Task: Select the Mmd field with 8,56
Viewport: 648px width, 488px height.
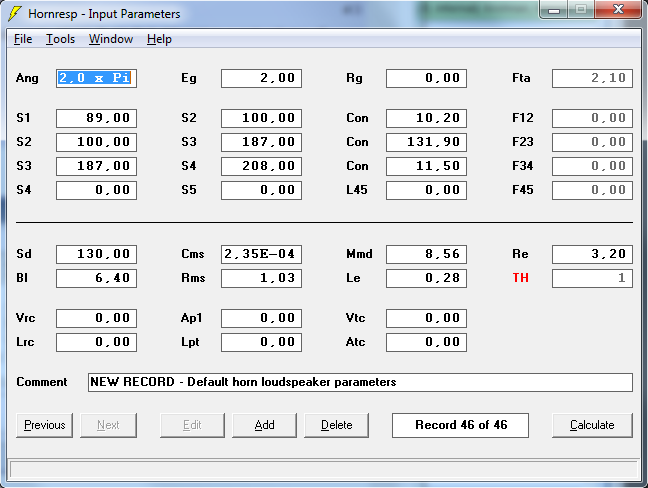Action: click(426, 254)
